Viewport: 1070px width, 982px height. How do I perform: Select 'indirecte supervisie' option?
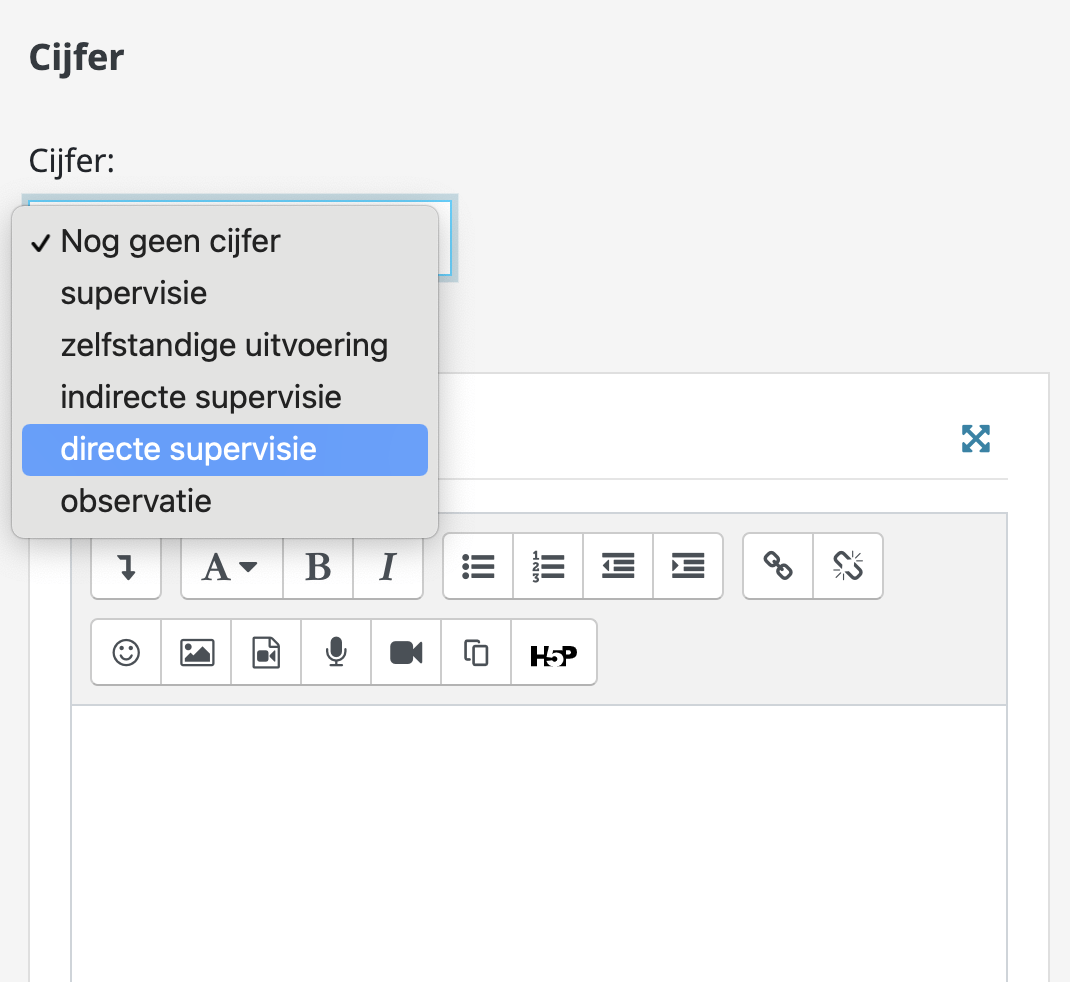(225, 397)
